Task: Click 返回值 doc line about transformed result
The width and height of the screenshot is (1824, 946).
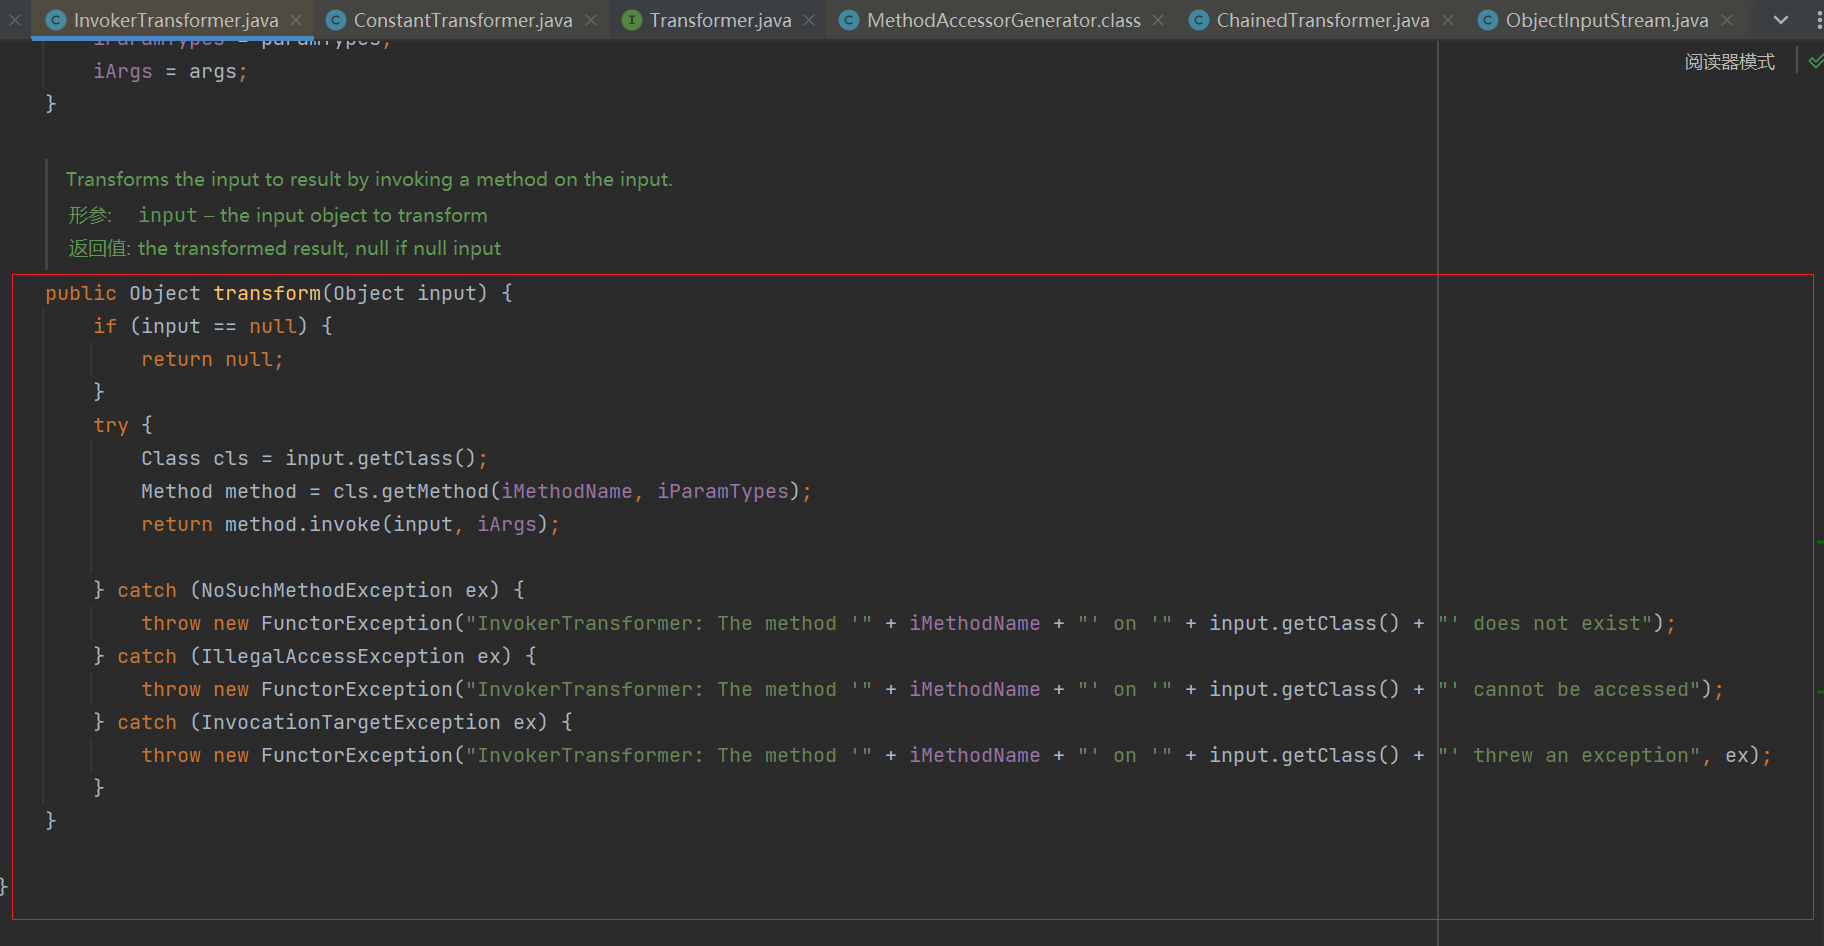Action: 285,248
